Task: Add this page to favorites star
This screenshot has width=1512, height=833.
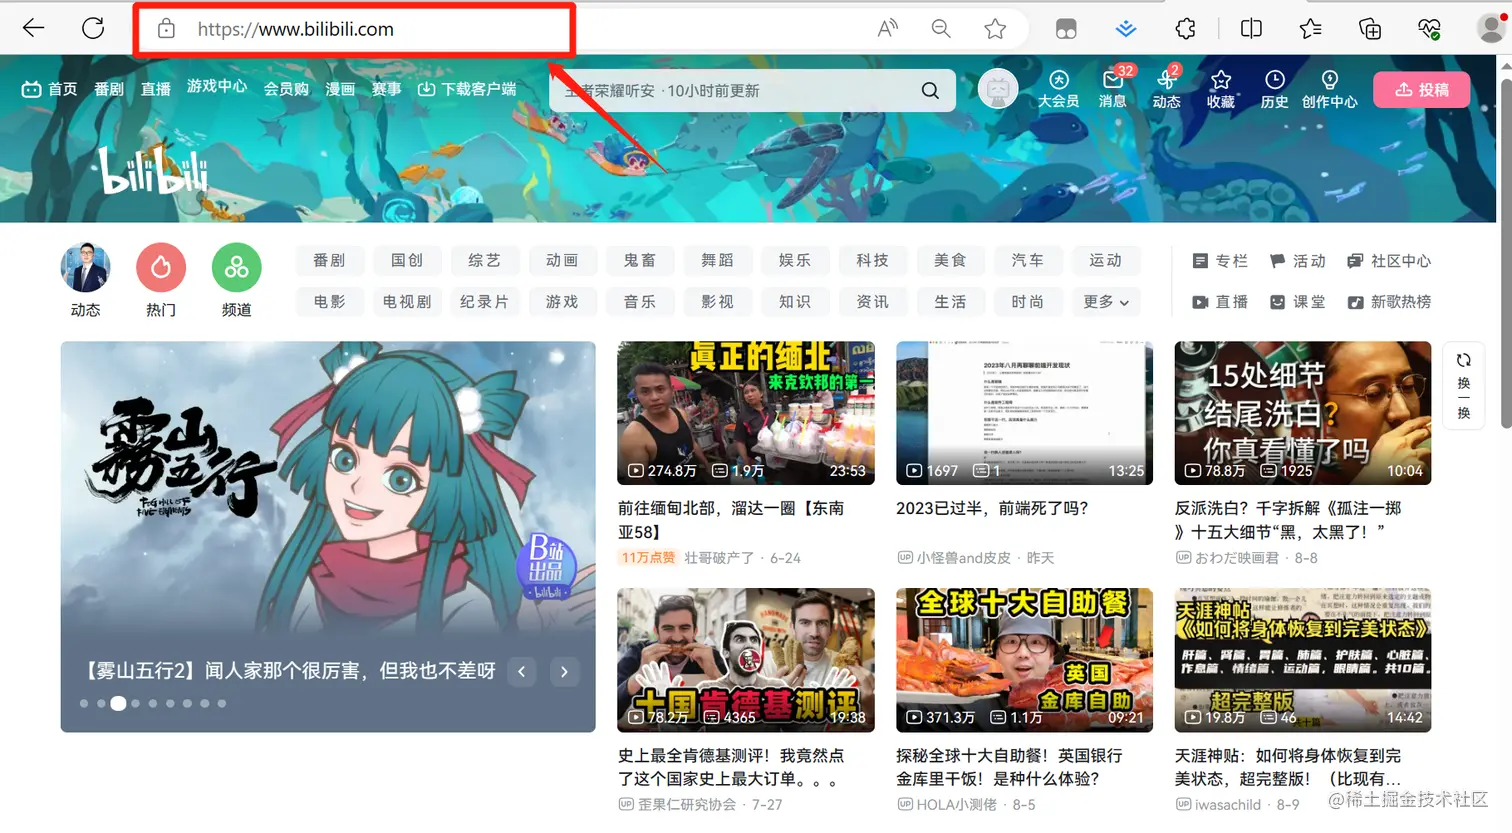Action: click(x=995, y=29)
